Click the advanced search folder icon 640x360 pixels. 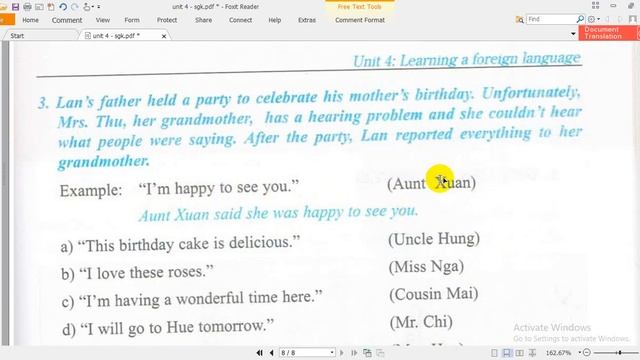point(519,20)
